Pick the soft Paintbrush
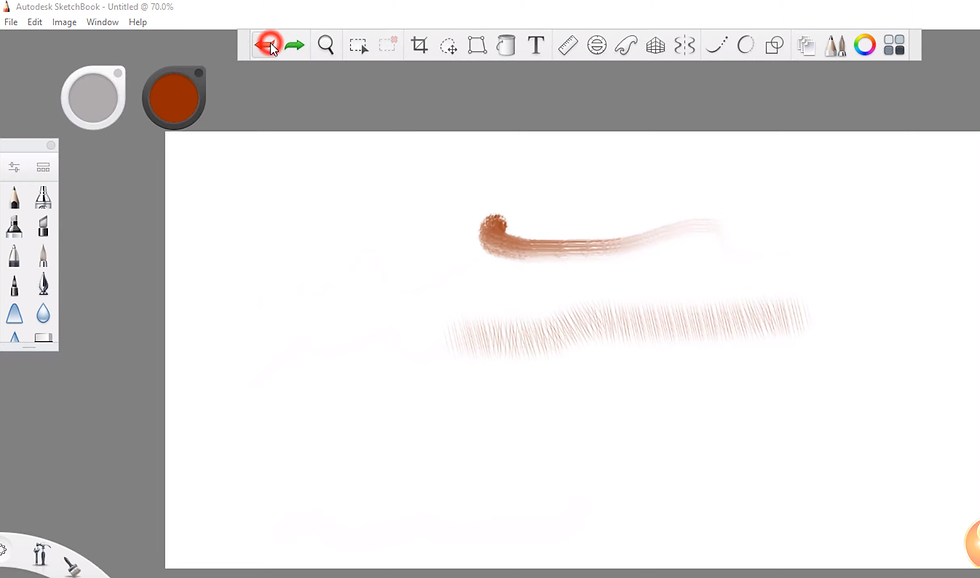Viewport: 980px width, 578px height. click(x=43, y=256)
